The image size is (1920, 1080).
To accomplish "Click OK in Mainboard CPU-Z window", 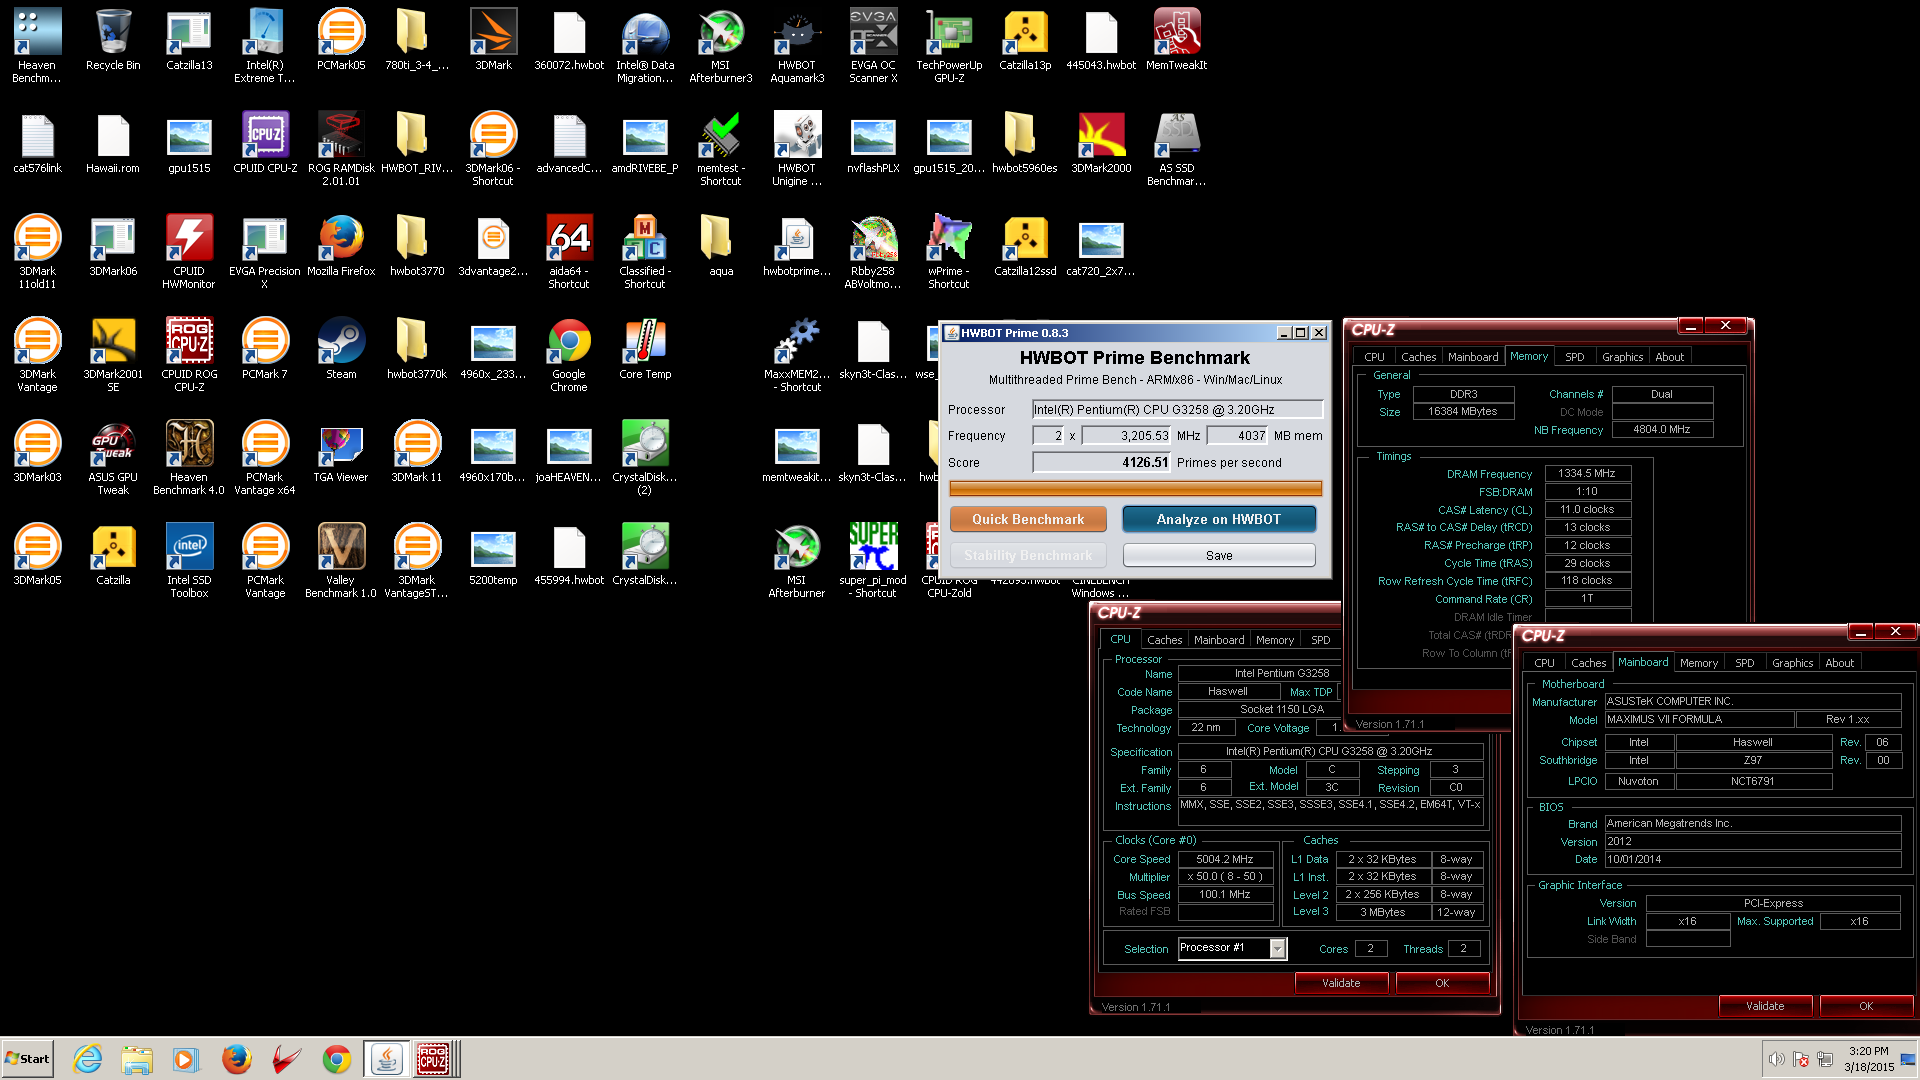I will click(1865, 1006).
